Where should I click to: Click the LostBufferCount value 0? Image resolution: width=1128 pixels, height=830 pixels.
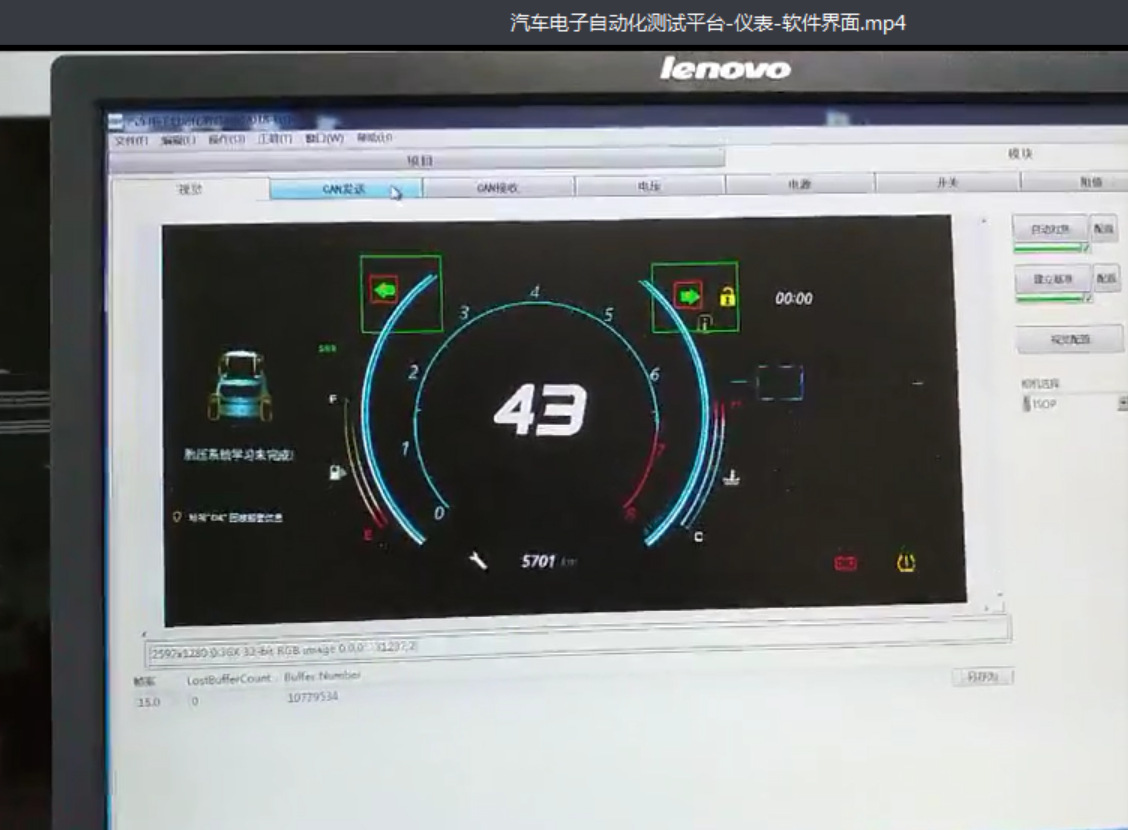(x=194, y=701)
